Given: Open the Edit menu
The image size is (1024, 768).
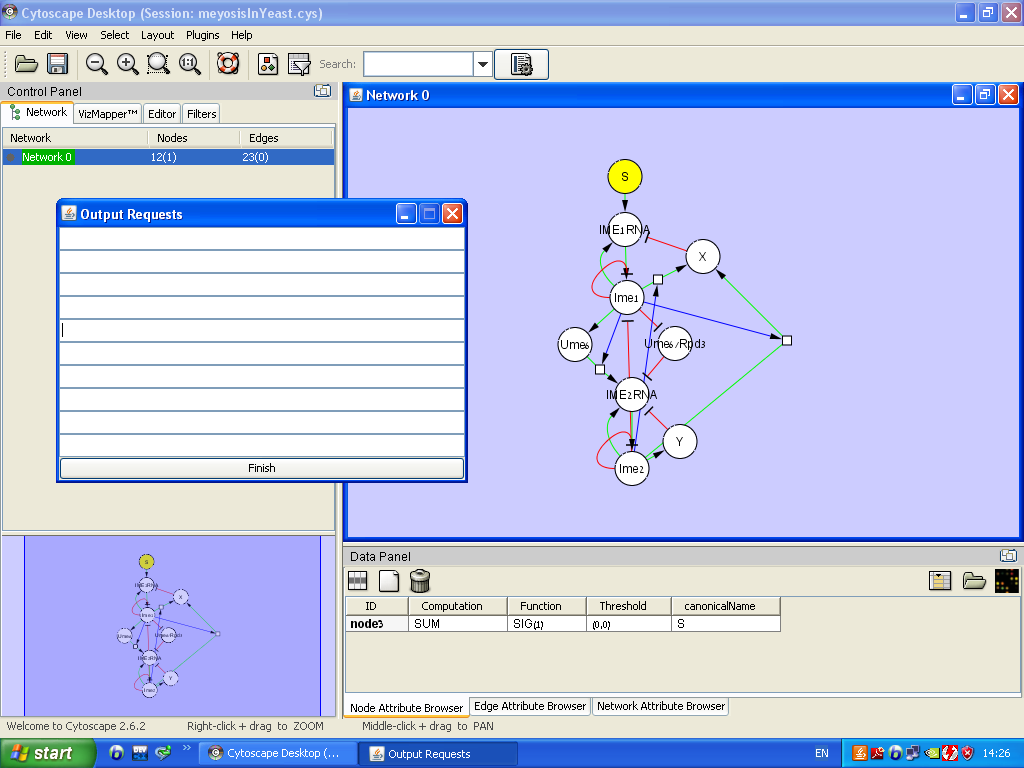Looking at the screenshot, I should (x=43, y=35).
